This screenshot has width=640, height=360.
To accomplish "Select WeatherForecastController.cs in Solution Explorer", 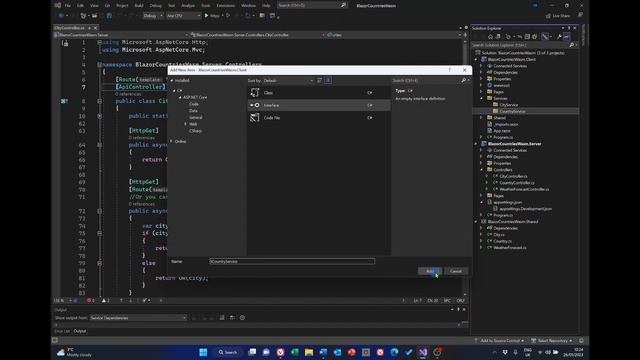I will (x=524, y=189).
